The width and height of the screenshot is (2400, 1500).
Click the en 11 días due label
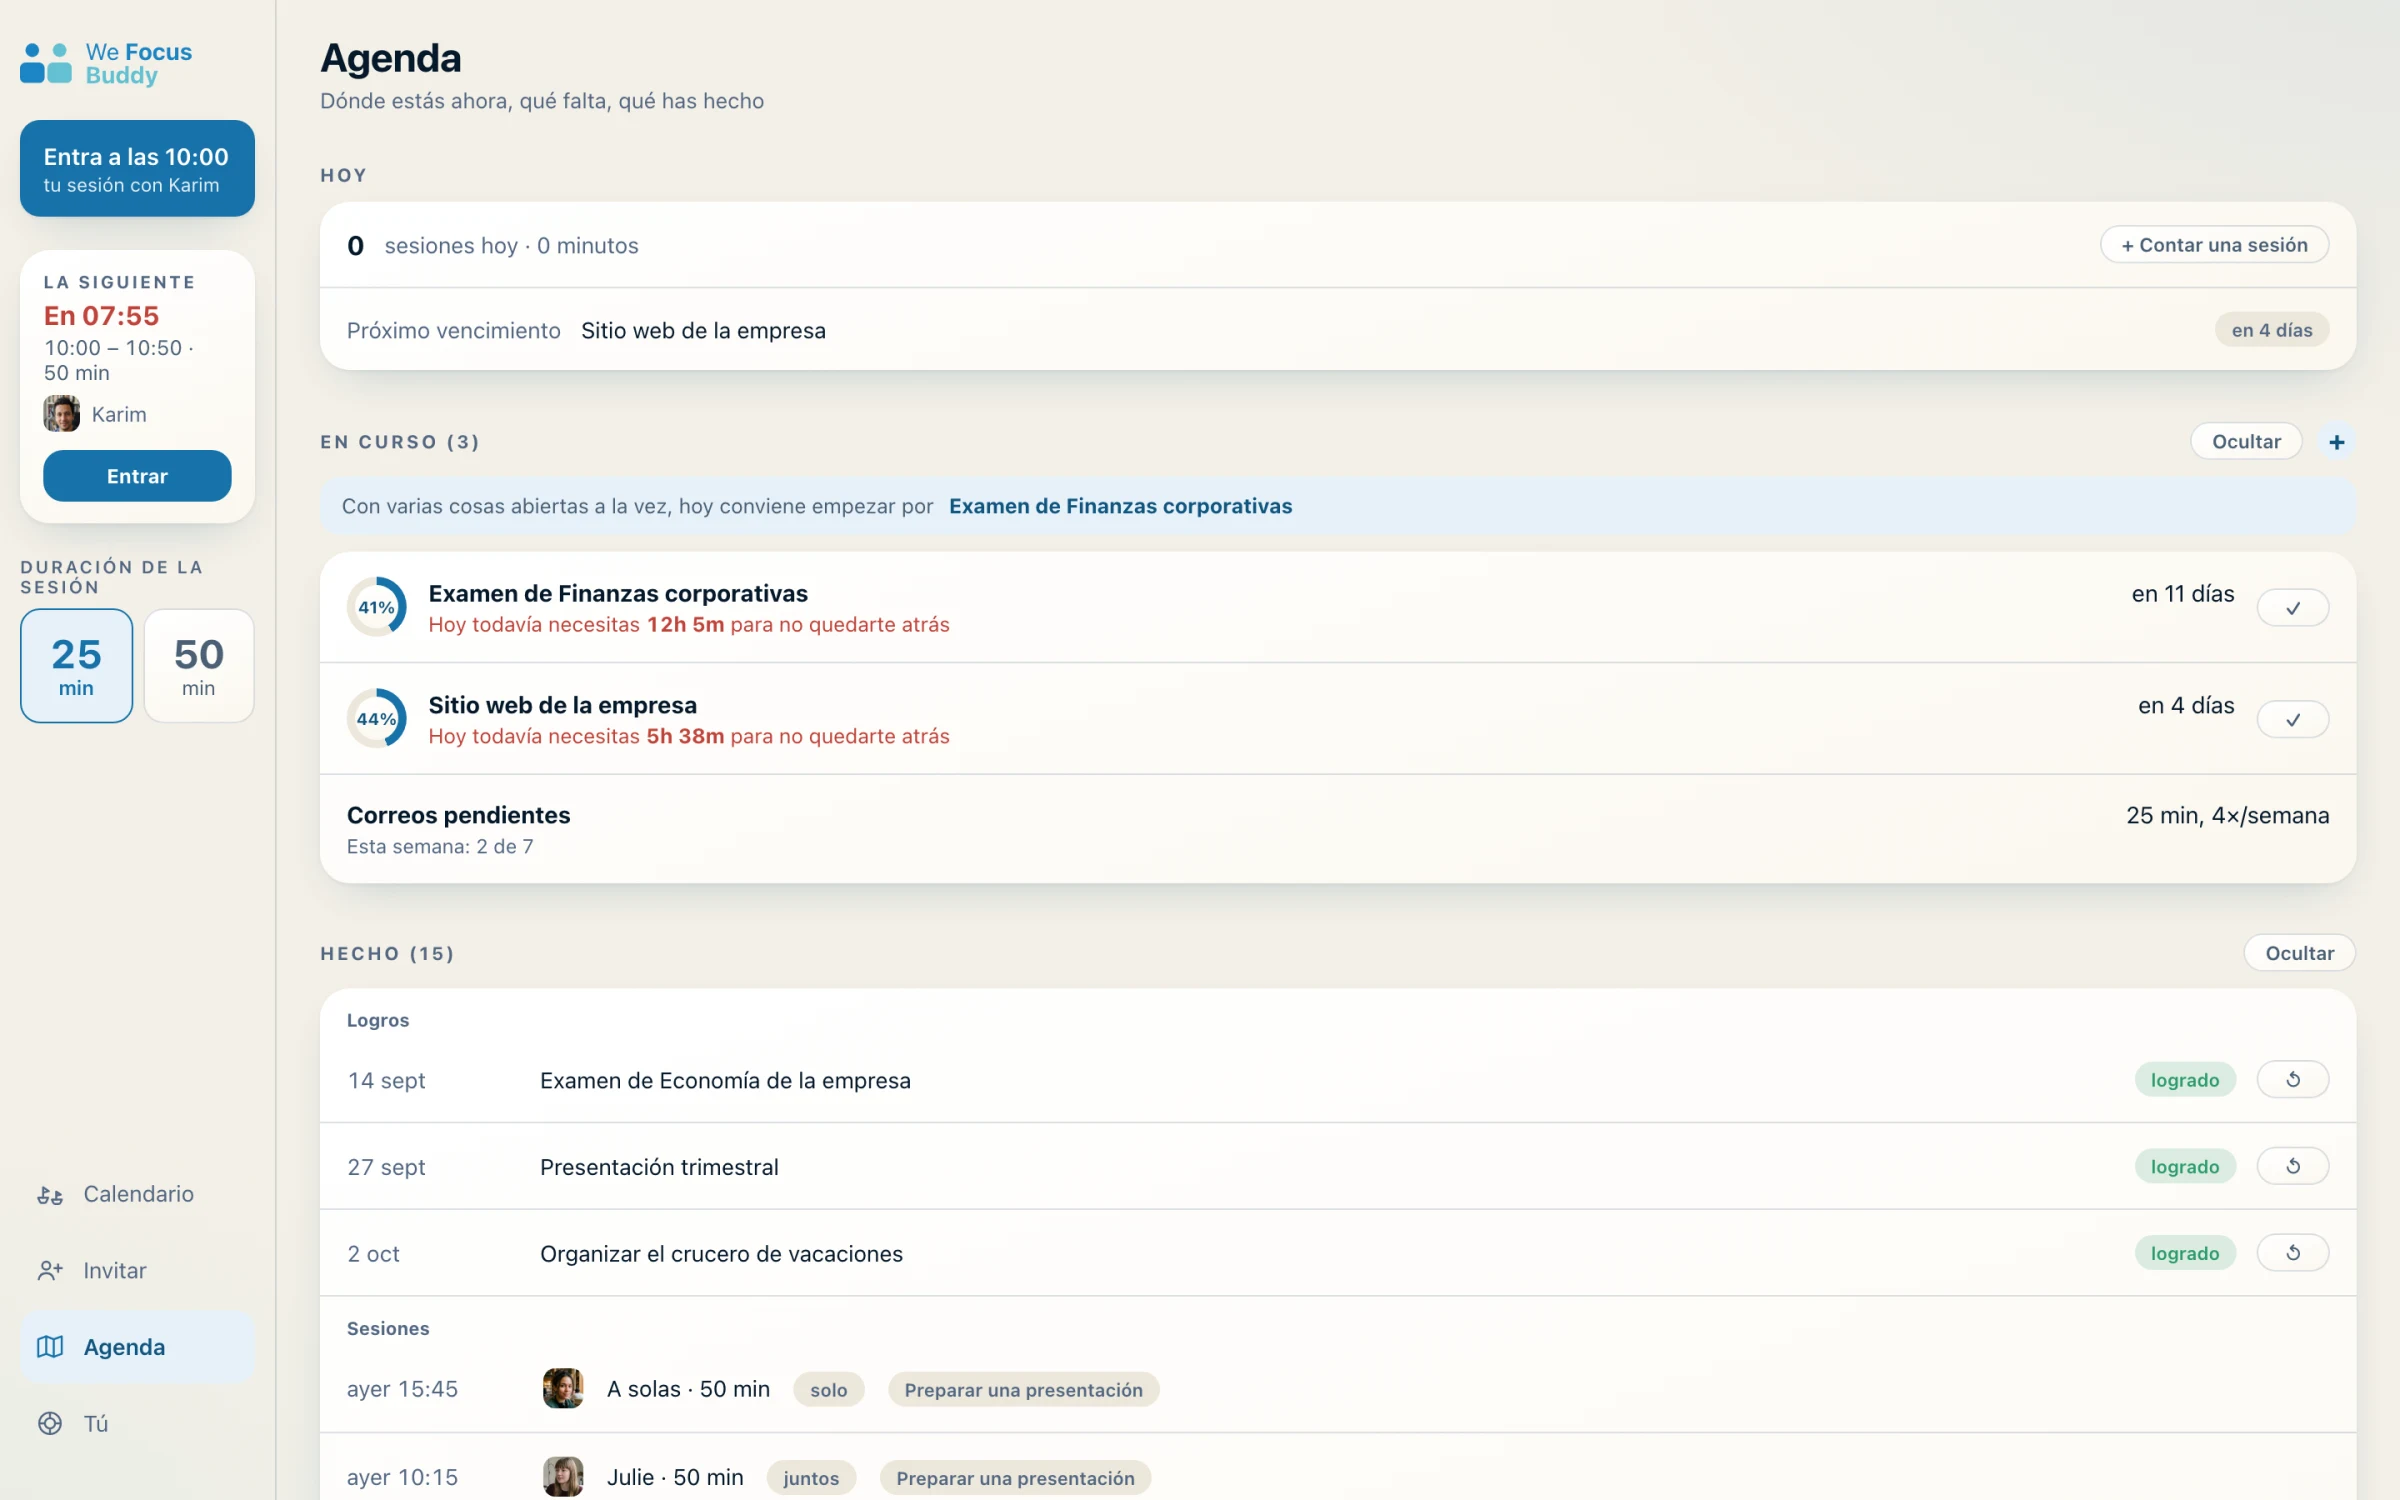click(x=2182, y=594)
